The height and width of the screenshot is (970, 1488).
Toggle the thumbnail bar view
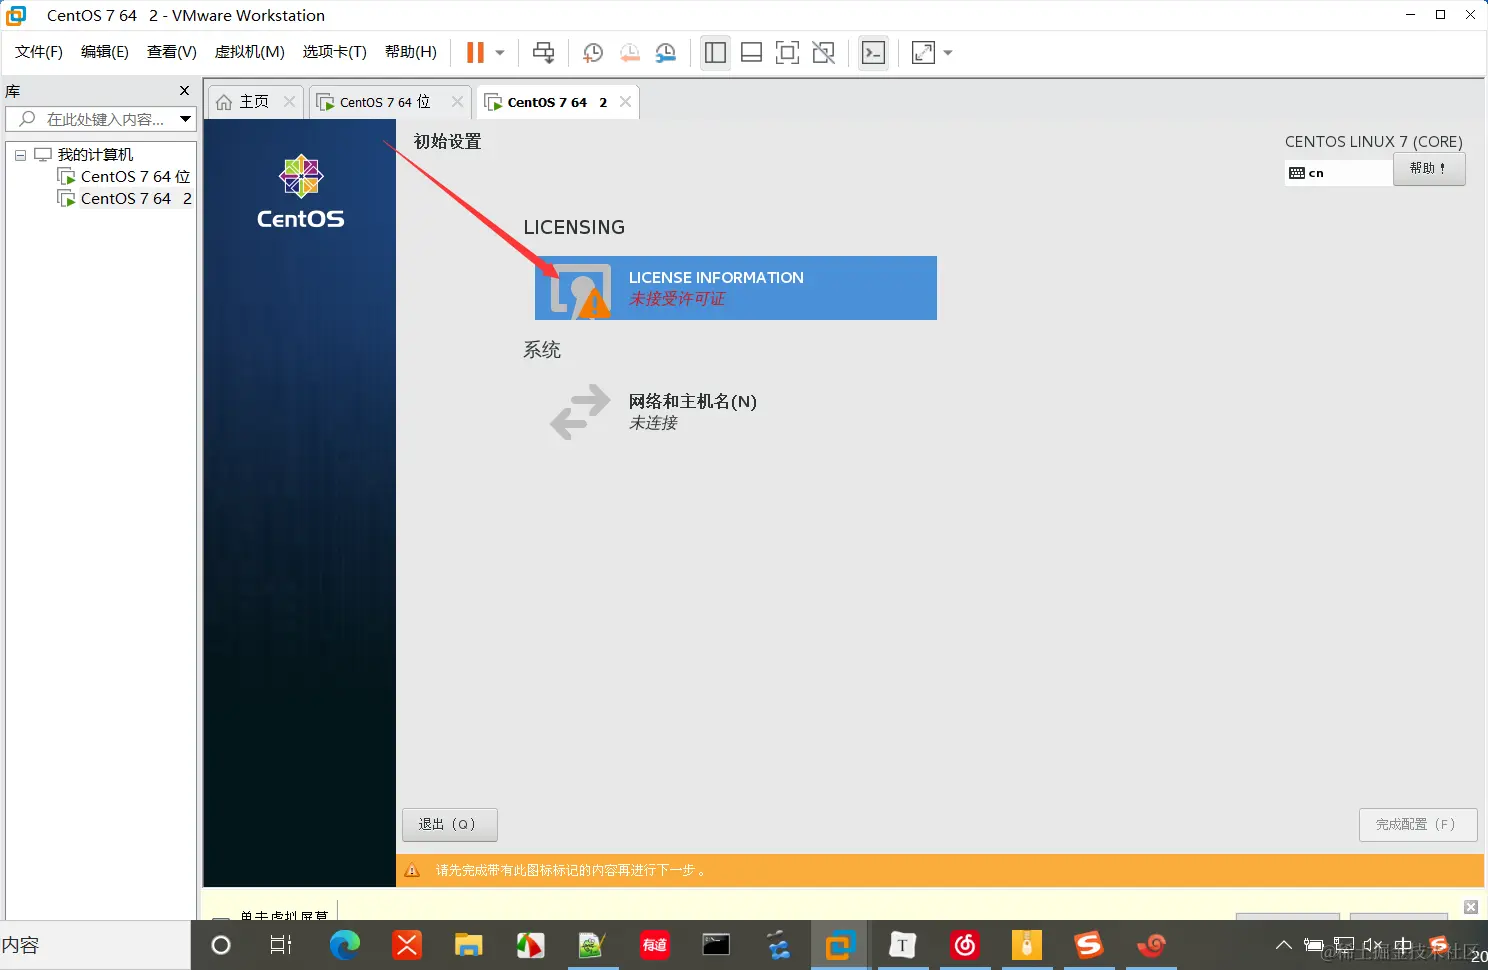(751, 53)
